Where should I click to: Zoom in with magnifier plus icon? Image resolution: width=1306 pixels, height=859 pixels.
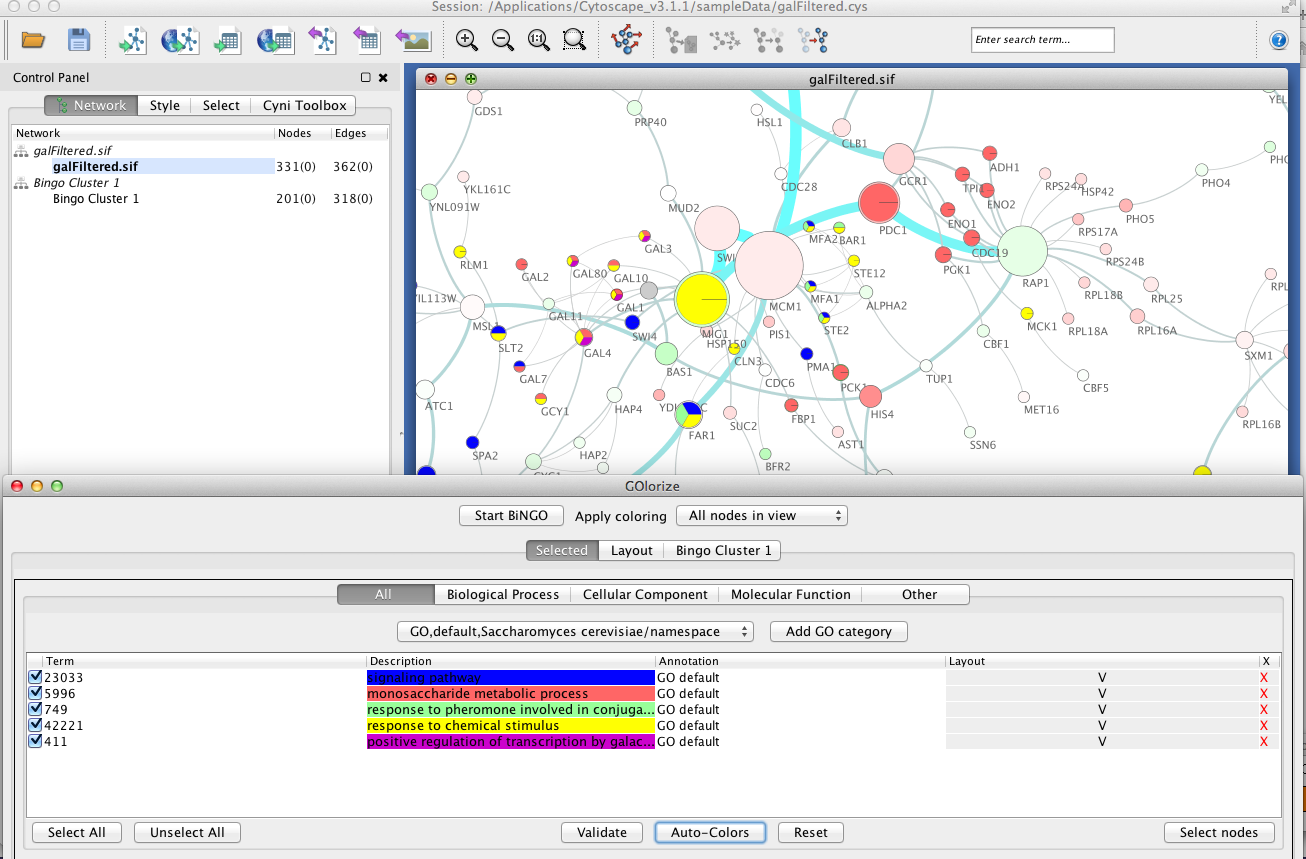(466, 40)
